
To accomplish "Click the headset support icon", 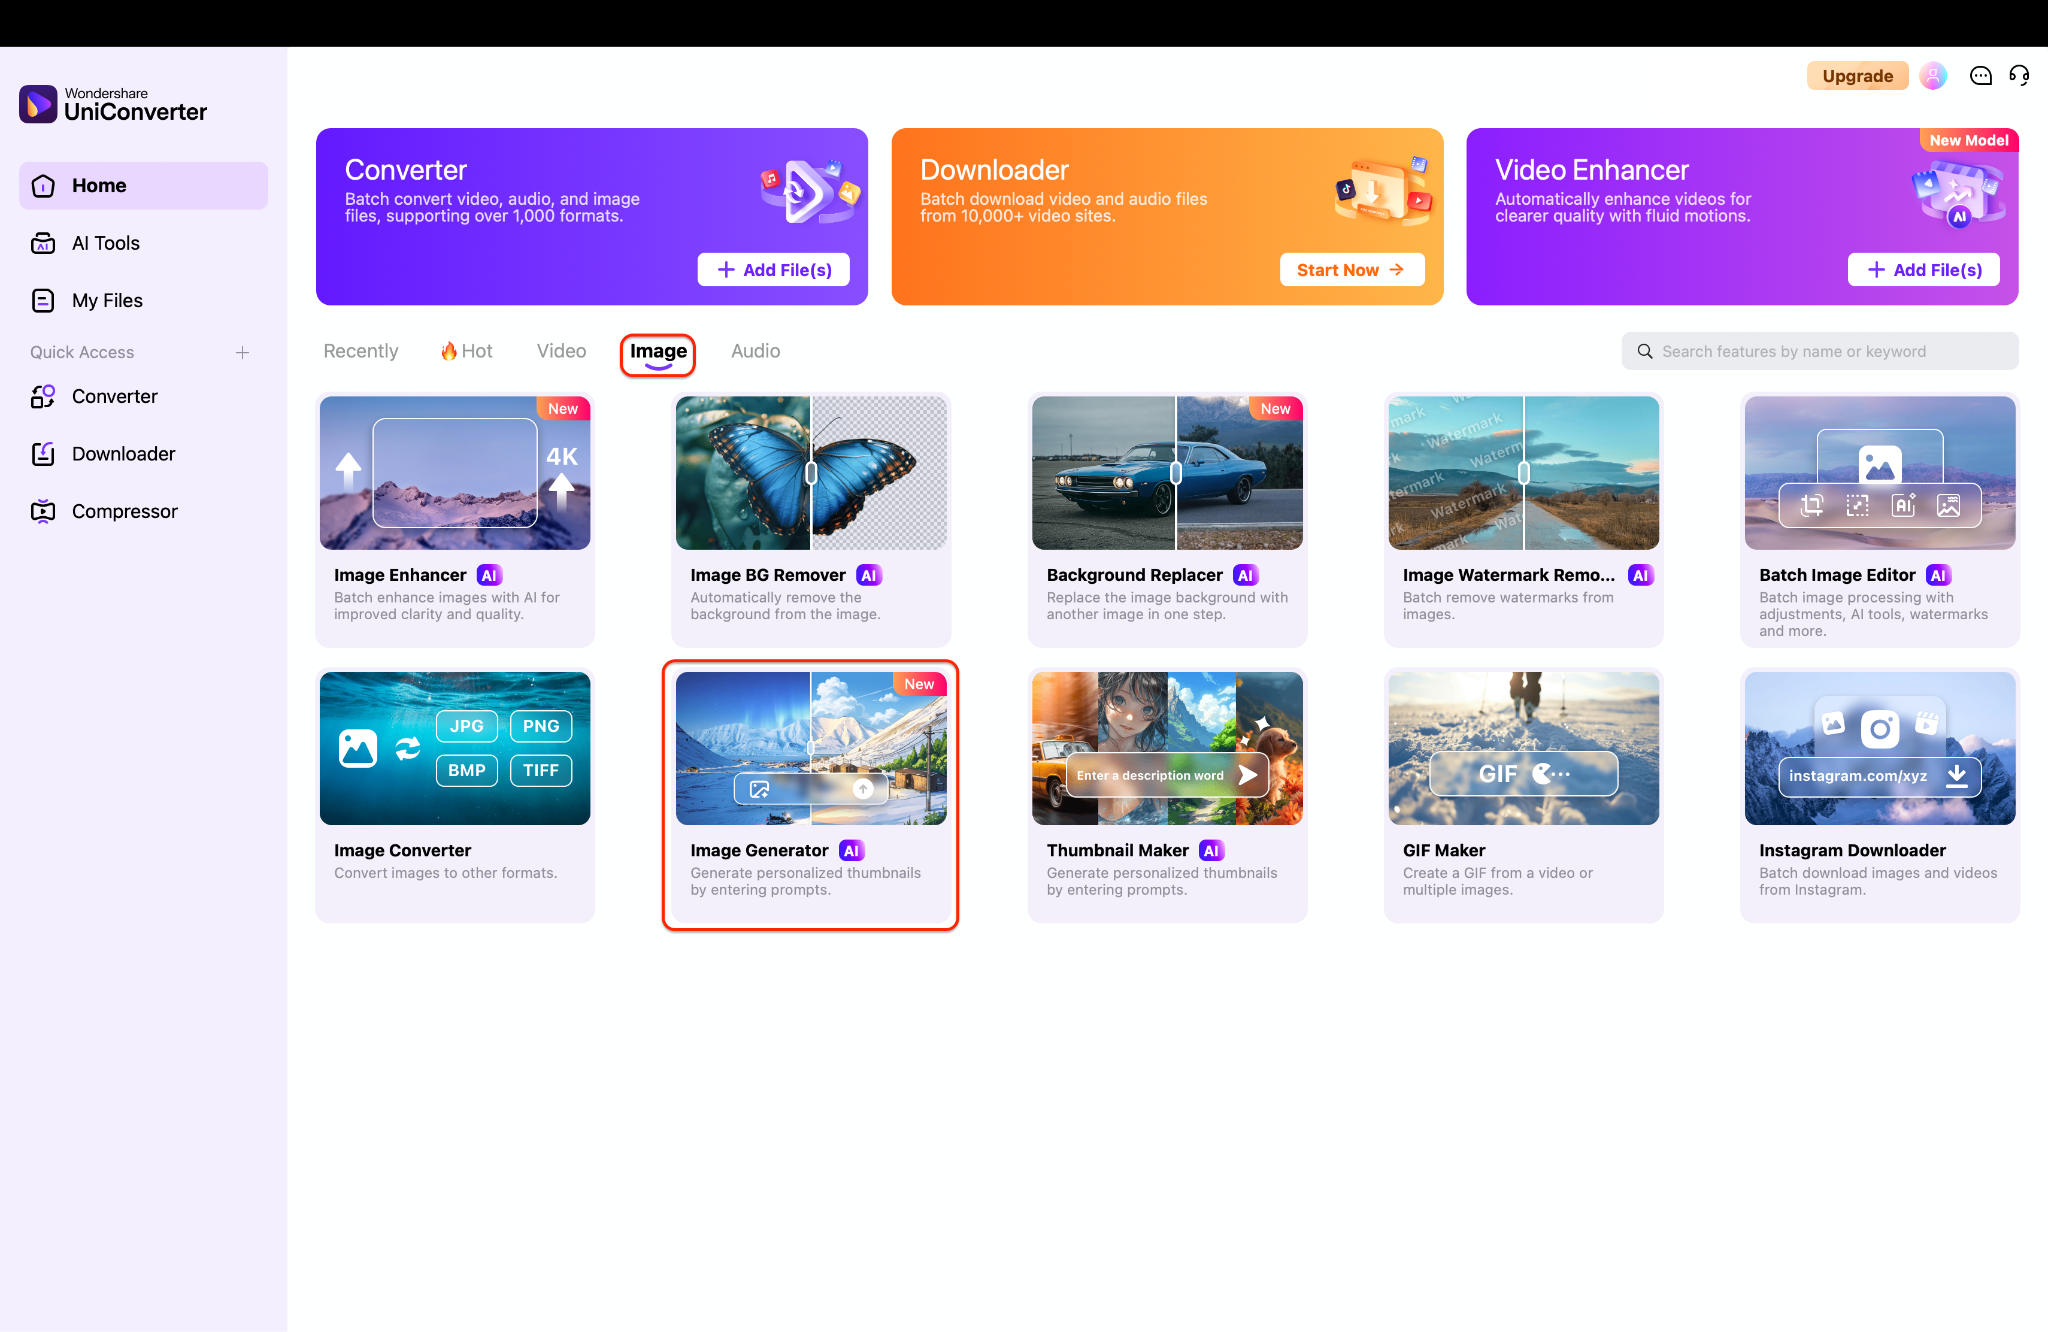I will tap(2019, 76).
